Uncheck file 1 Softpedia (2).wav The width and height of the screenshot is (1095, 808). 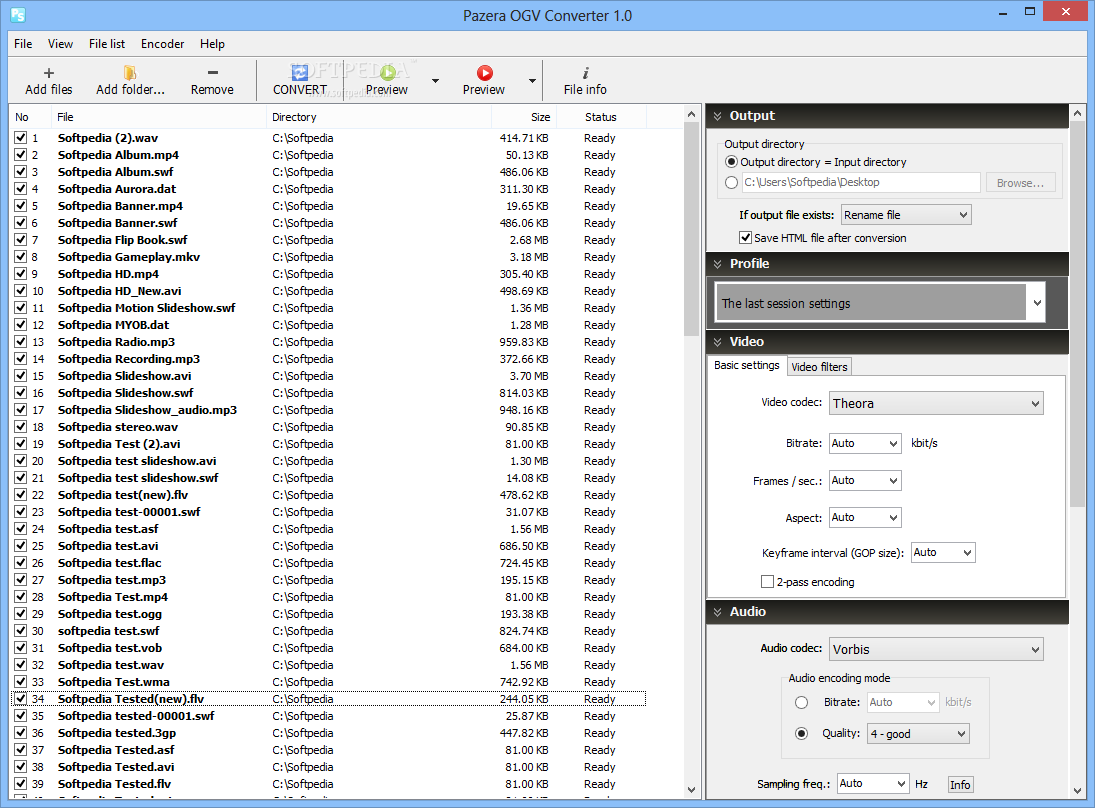[20, 138]
